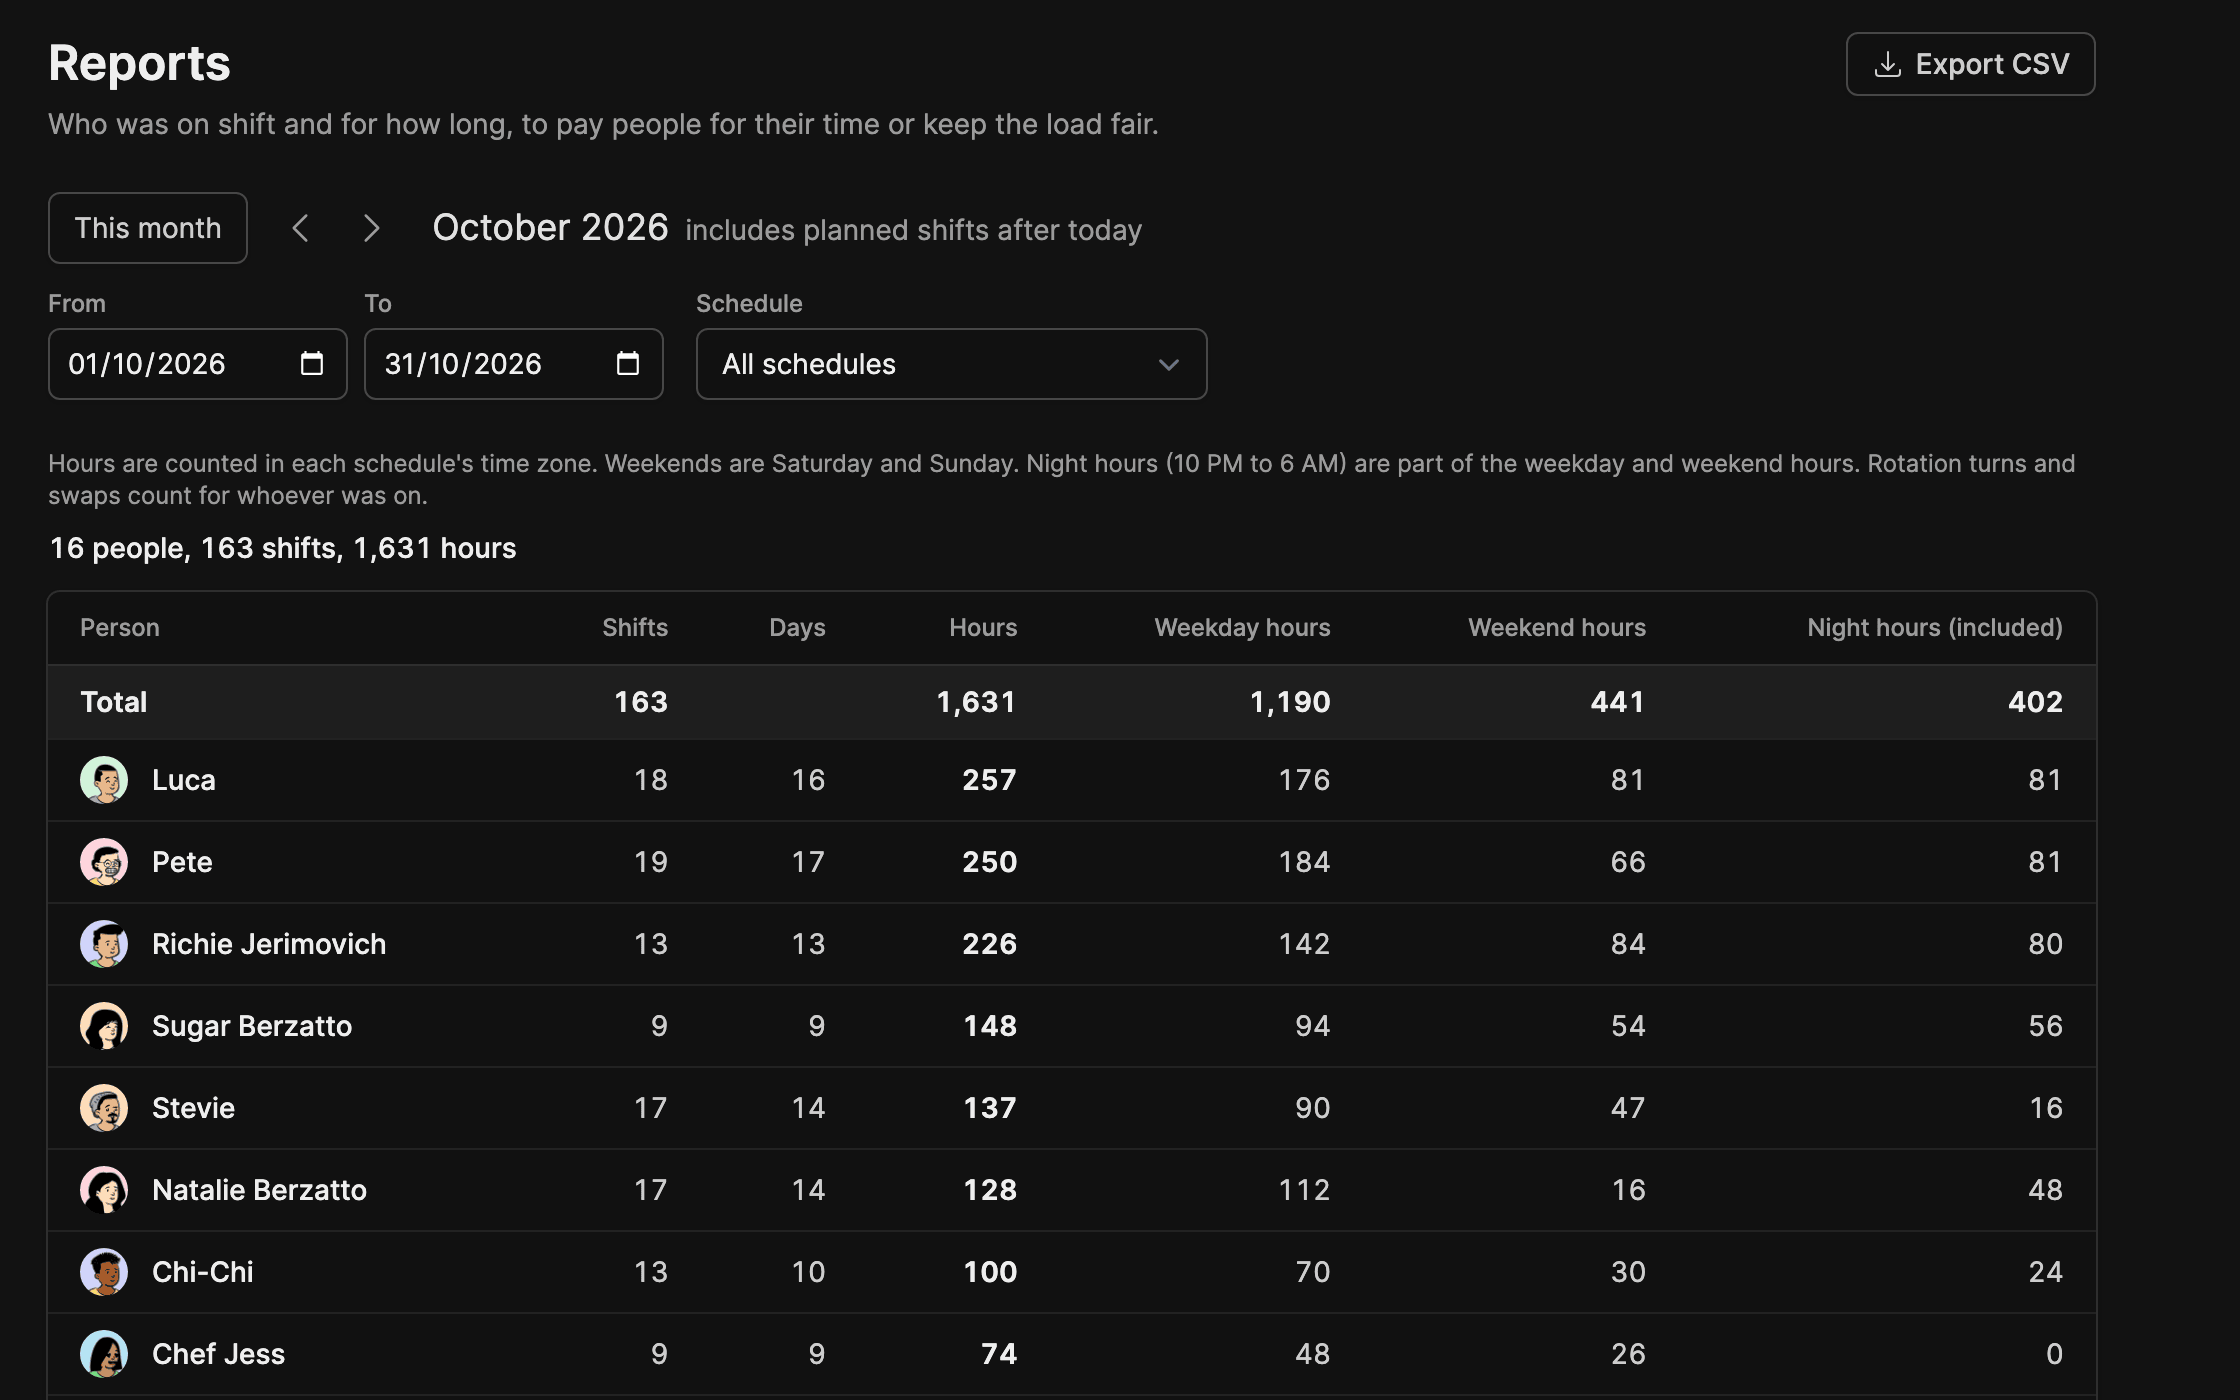Image resolution: width=2240 pixels, height=1400 pixels.
Task: Go to previous month arrow
Action: pyautogui.click(x=300, y=228)
